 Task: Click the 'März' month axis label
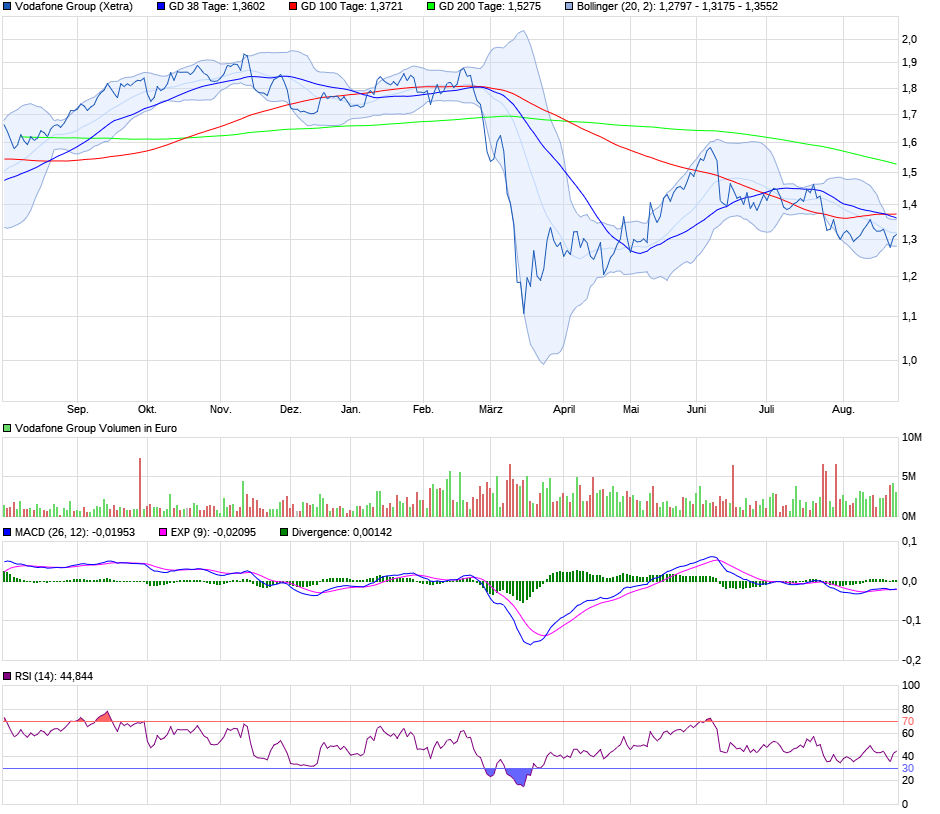(x=490, y=409)
